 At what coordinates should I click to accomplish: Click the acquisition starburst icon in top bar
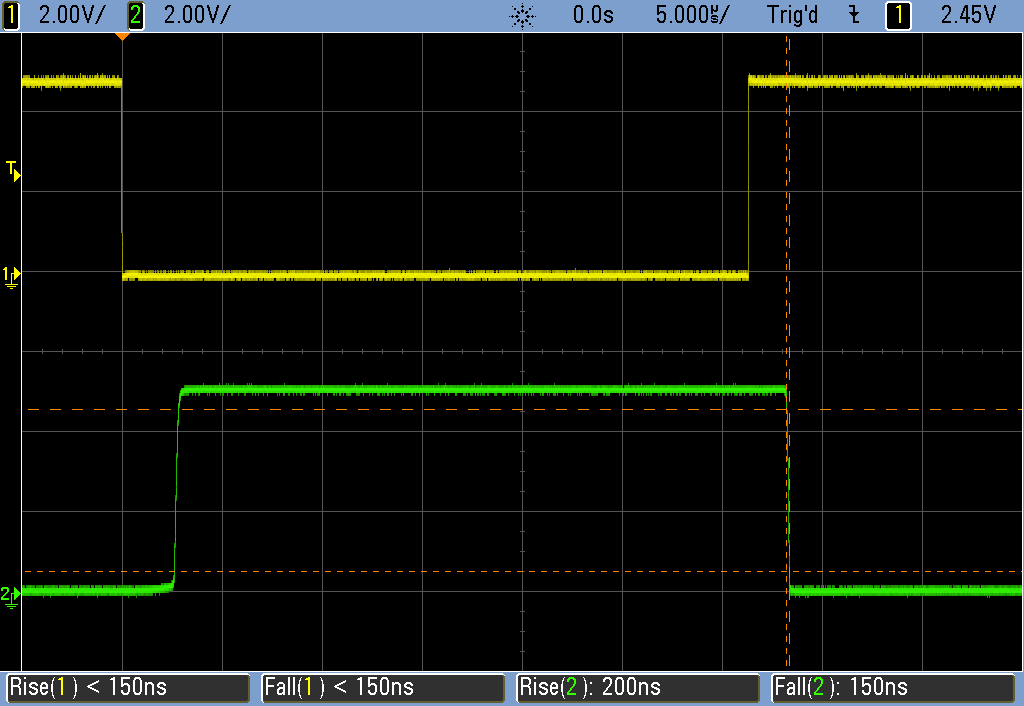[x=522, y=16]
